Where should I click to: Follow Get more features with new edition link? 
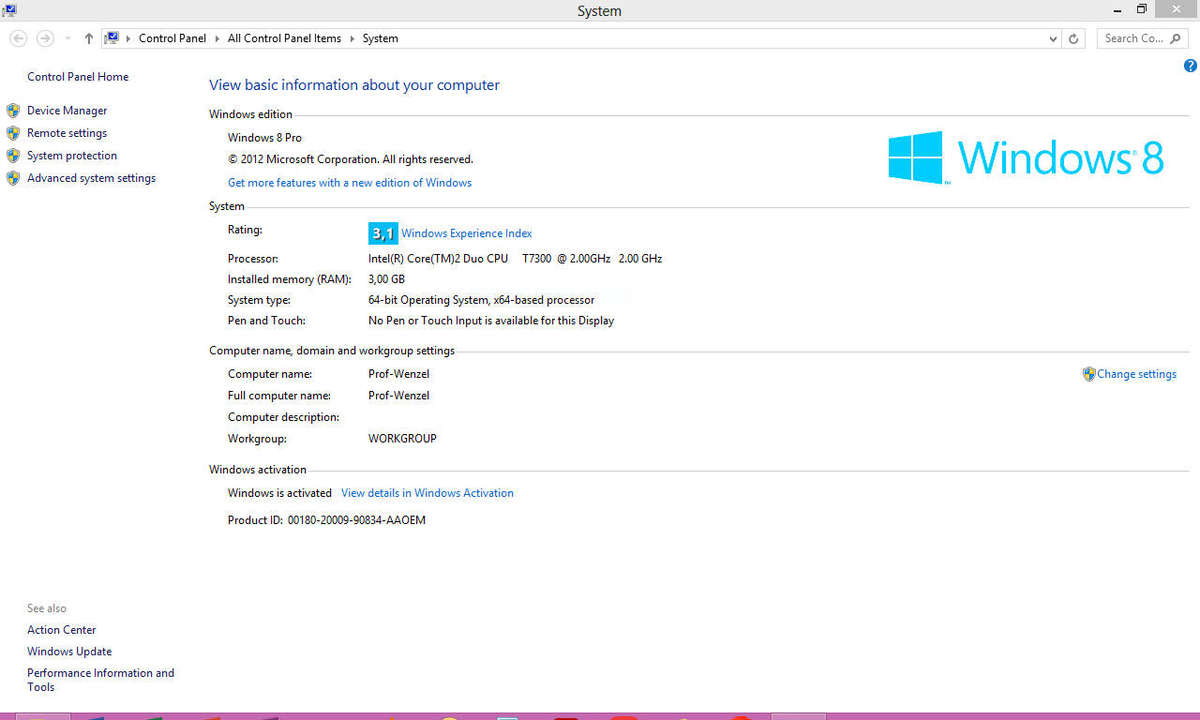click(350, 183)
